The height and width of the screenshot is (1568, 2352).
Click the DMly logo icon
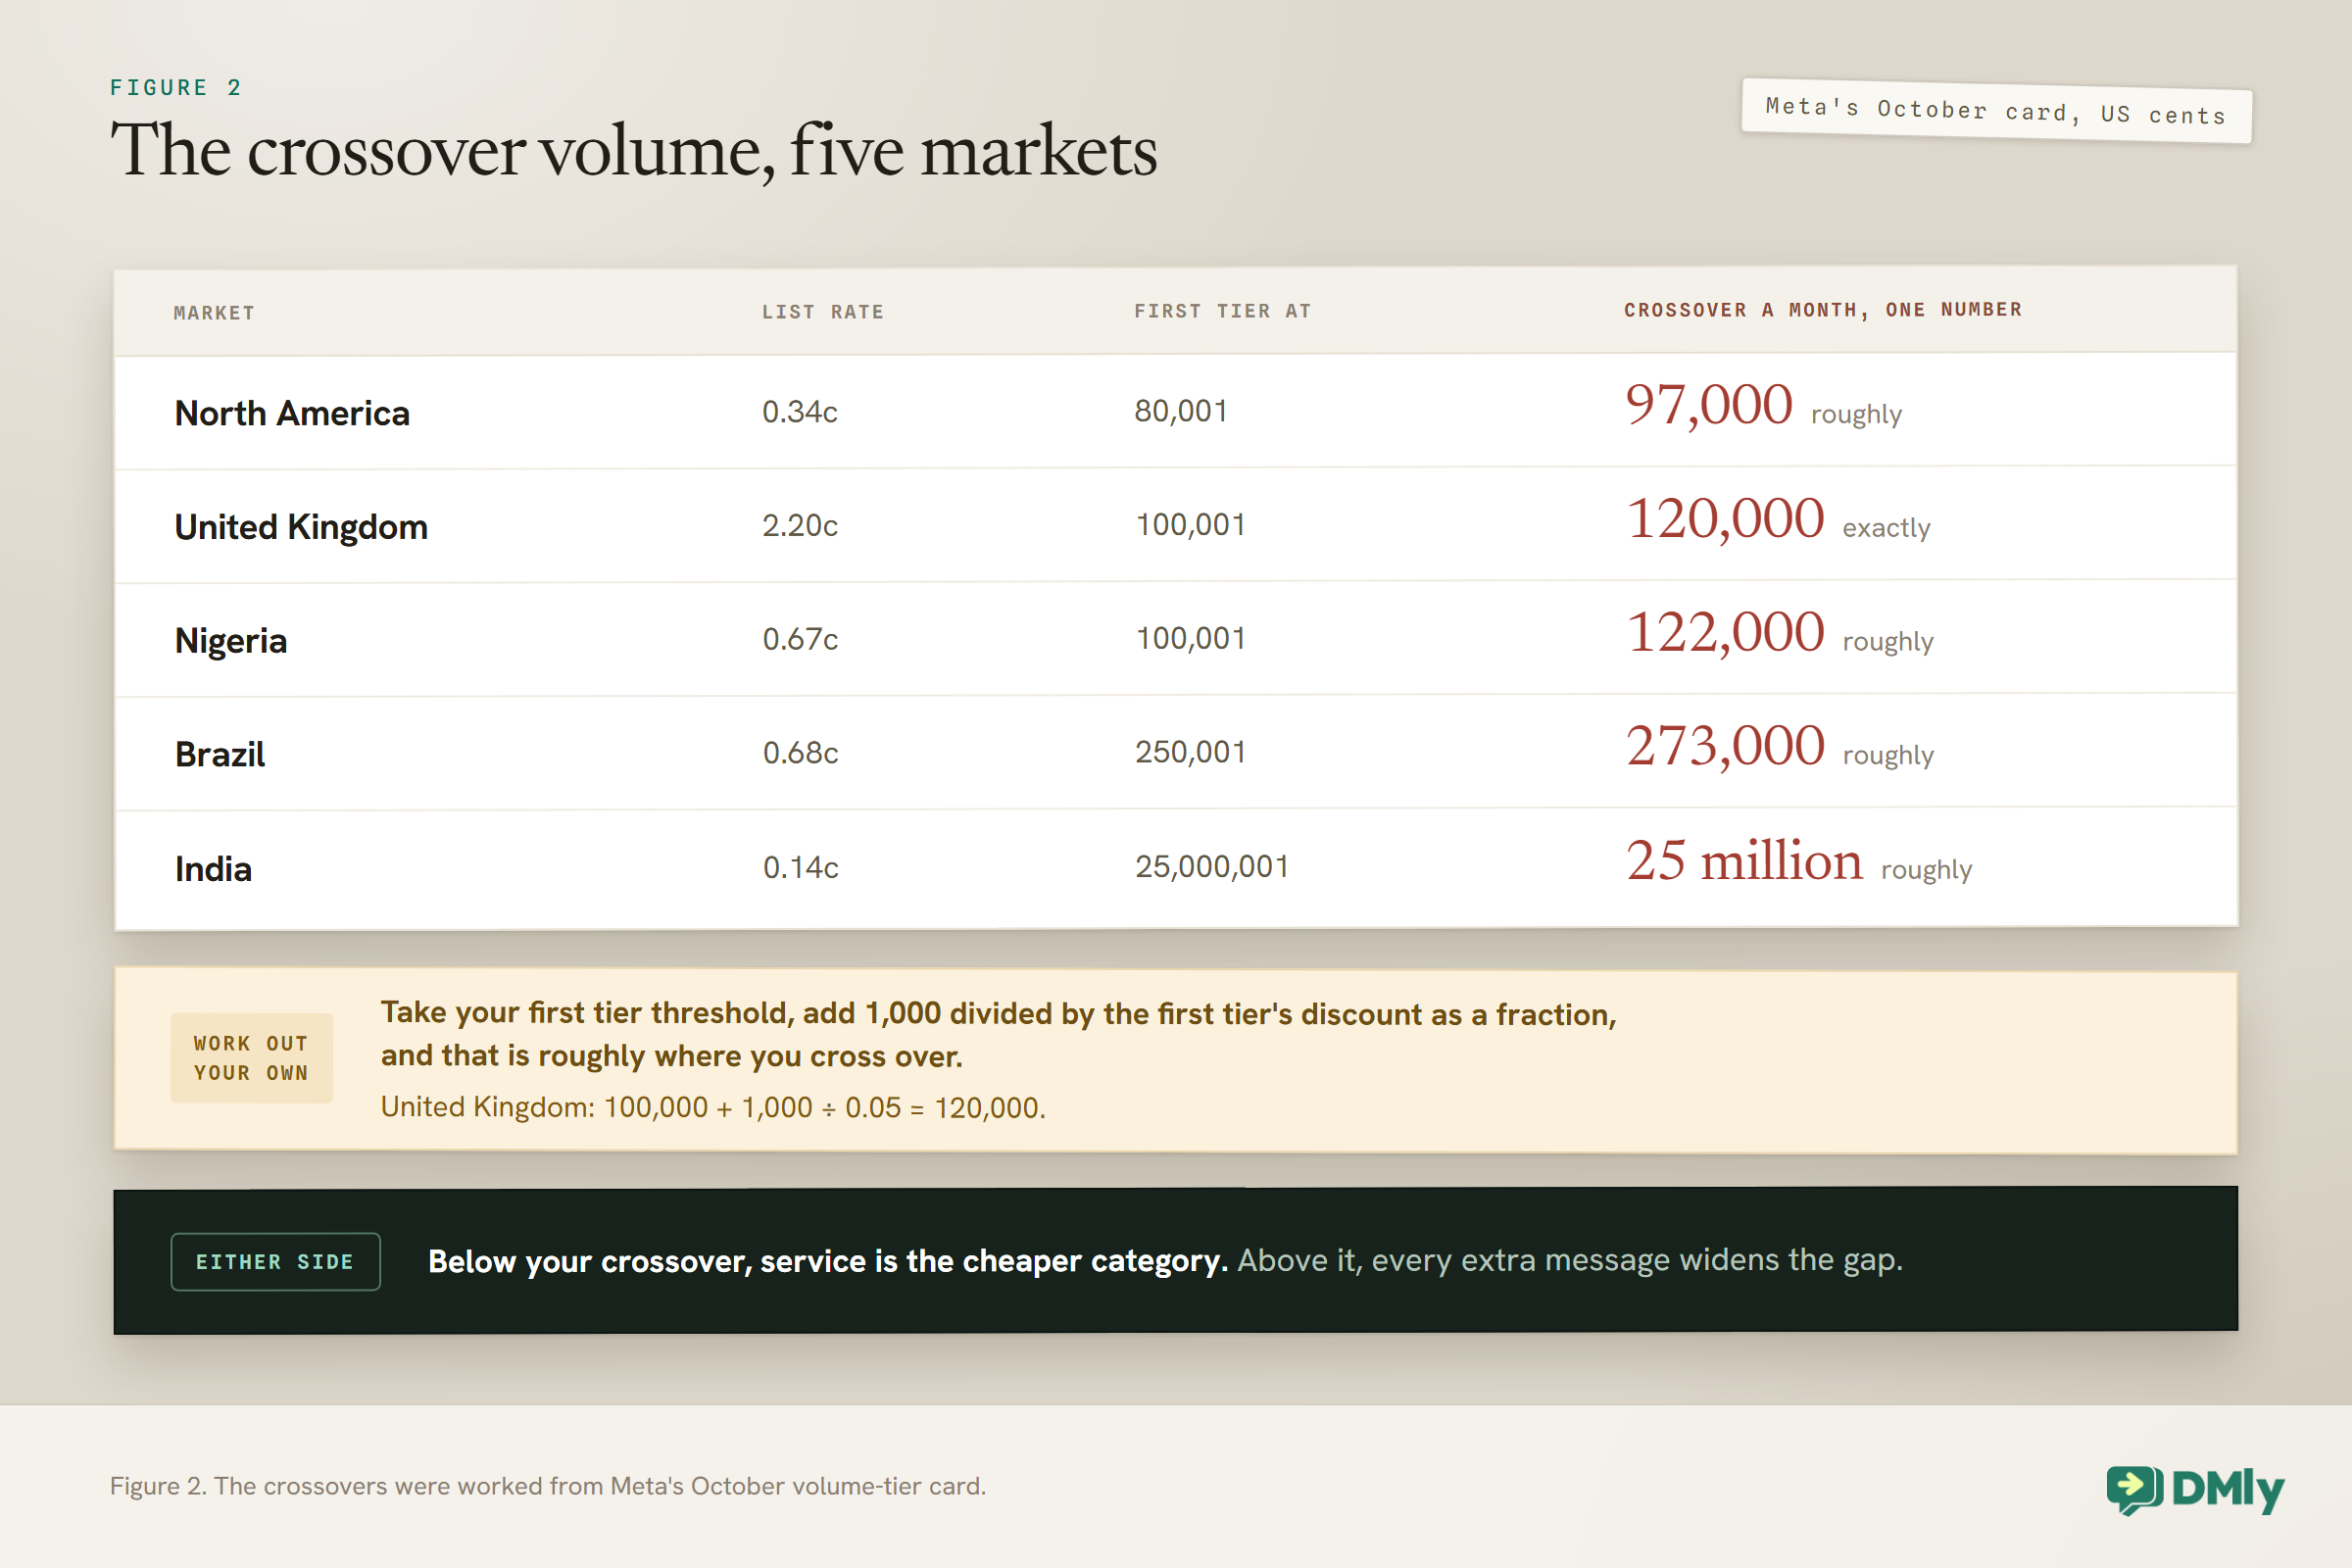[x=2134, y=1490]
